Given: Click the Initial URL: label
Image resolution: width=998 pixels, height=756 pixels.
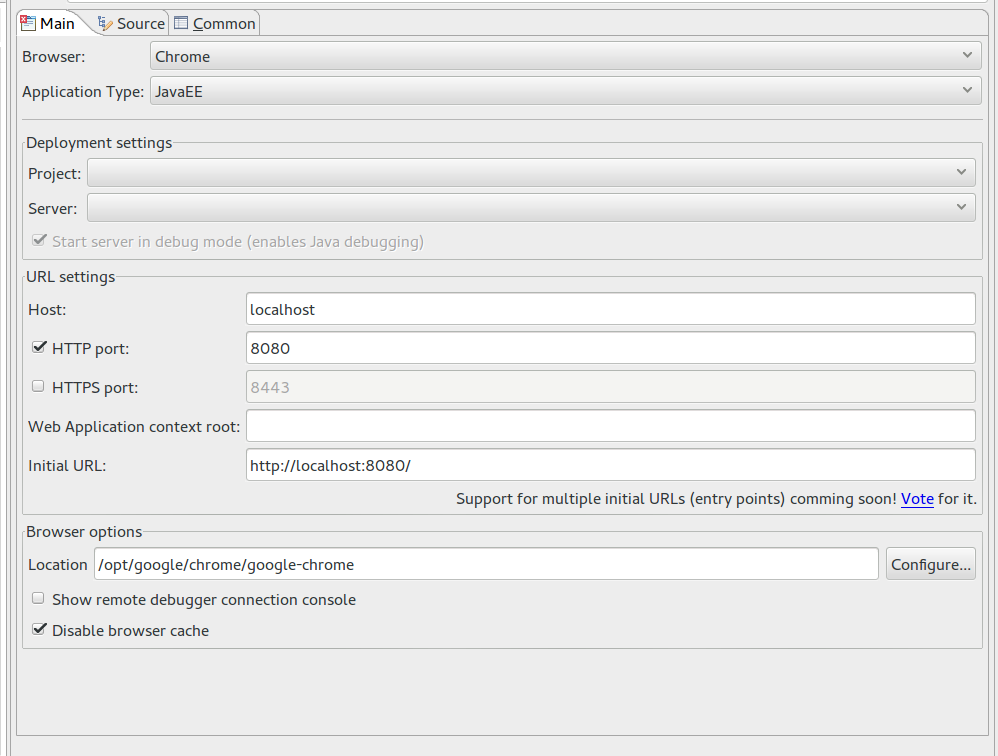Looking at the screenshot, I should click(x=67, y=466).
